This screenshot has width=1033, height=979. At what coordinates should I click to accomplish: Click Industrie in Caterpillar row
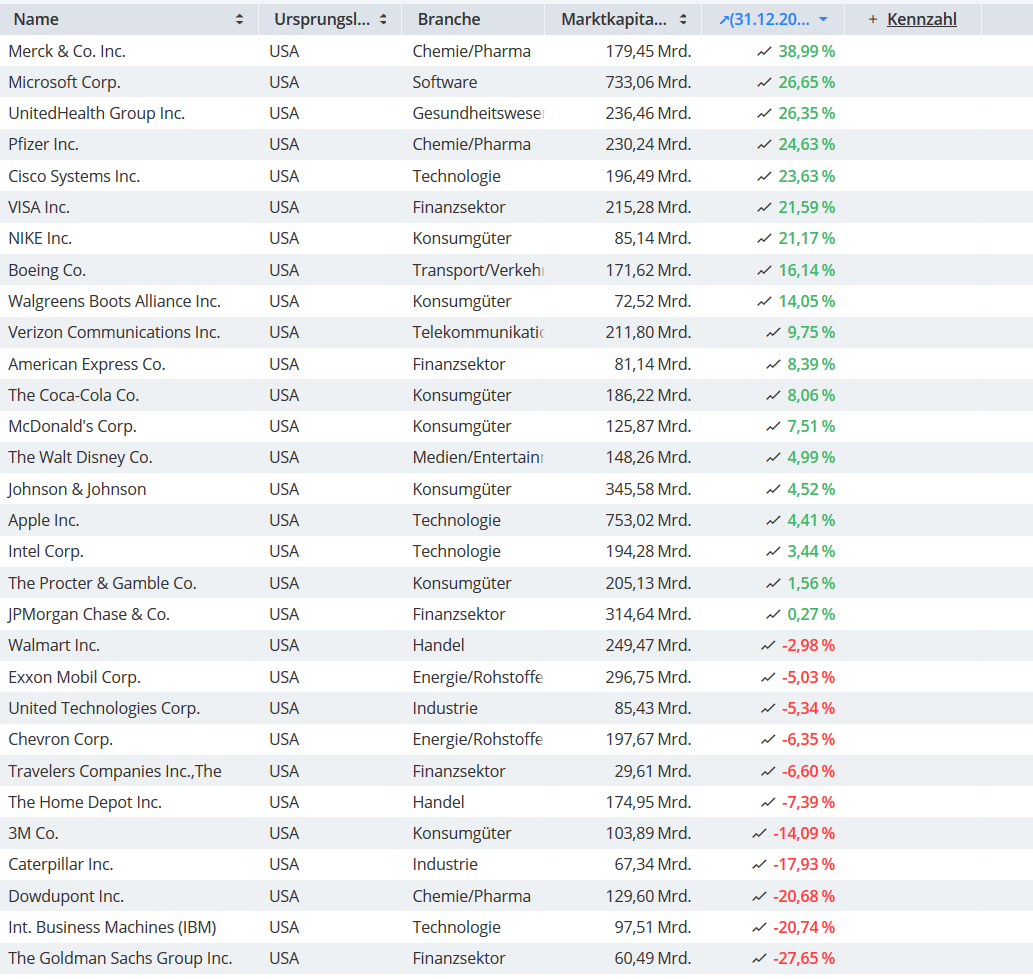coord(445,864)
